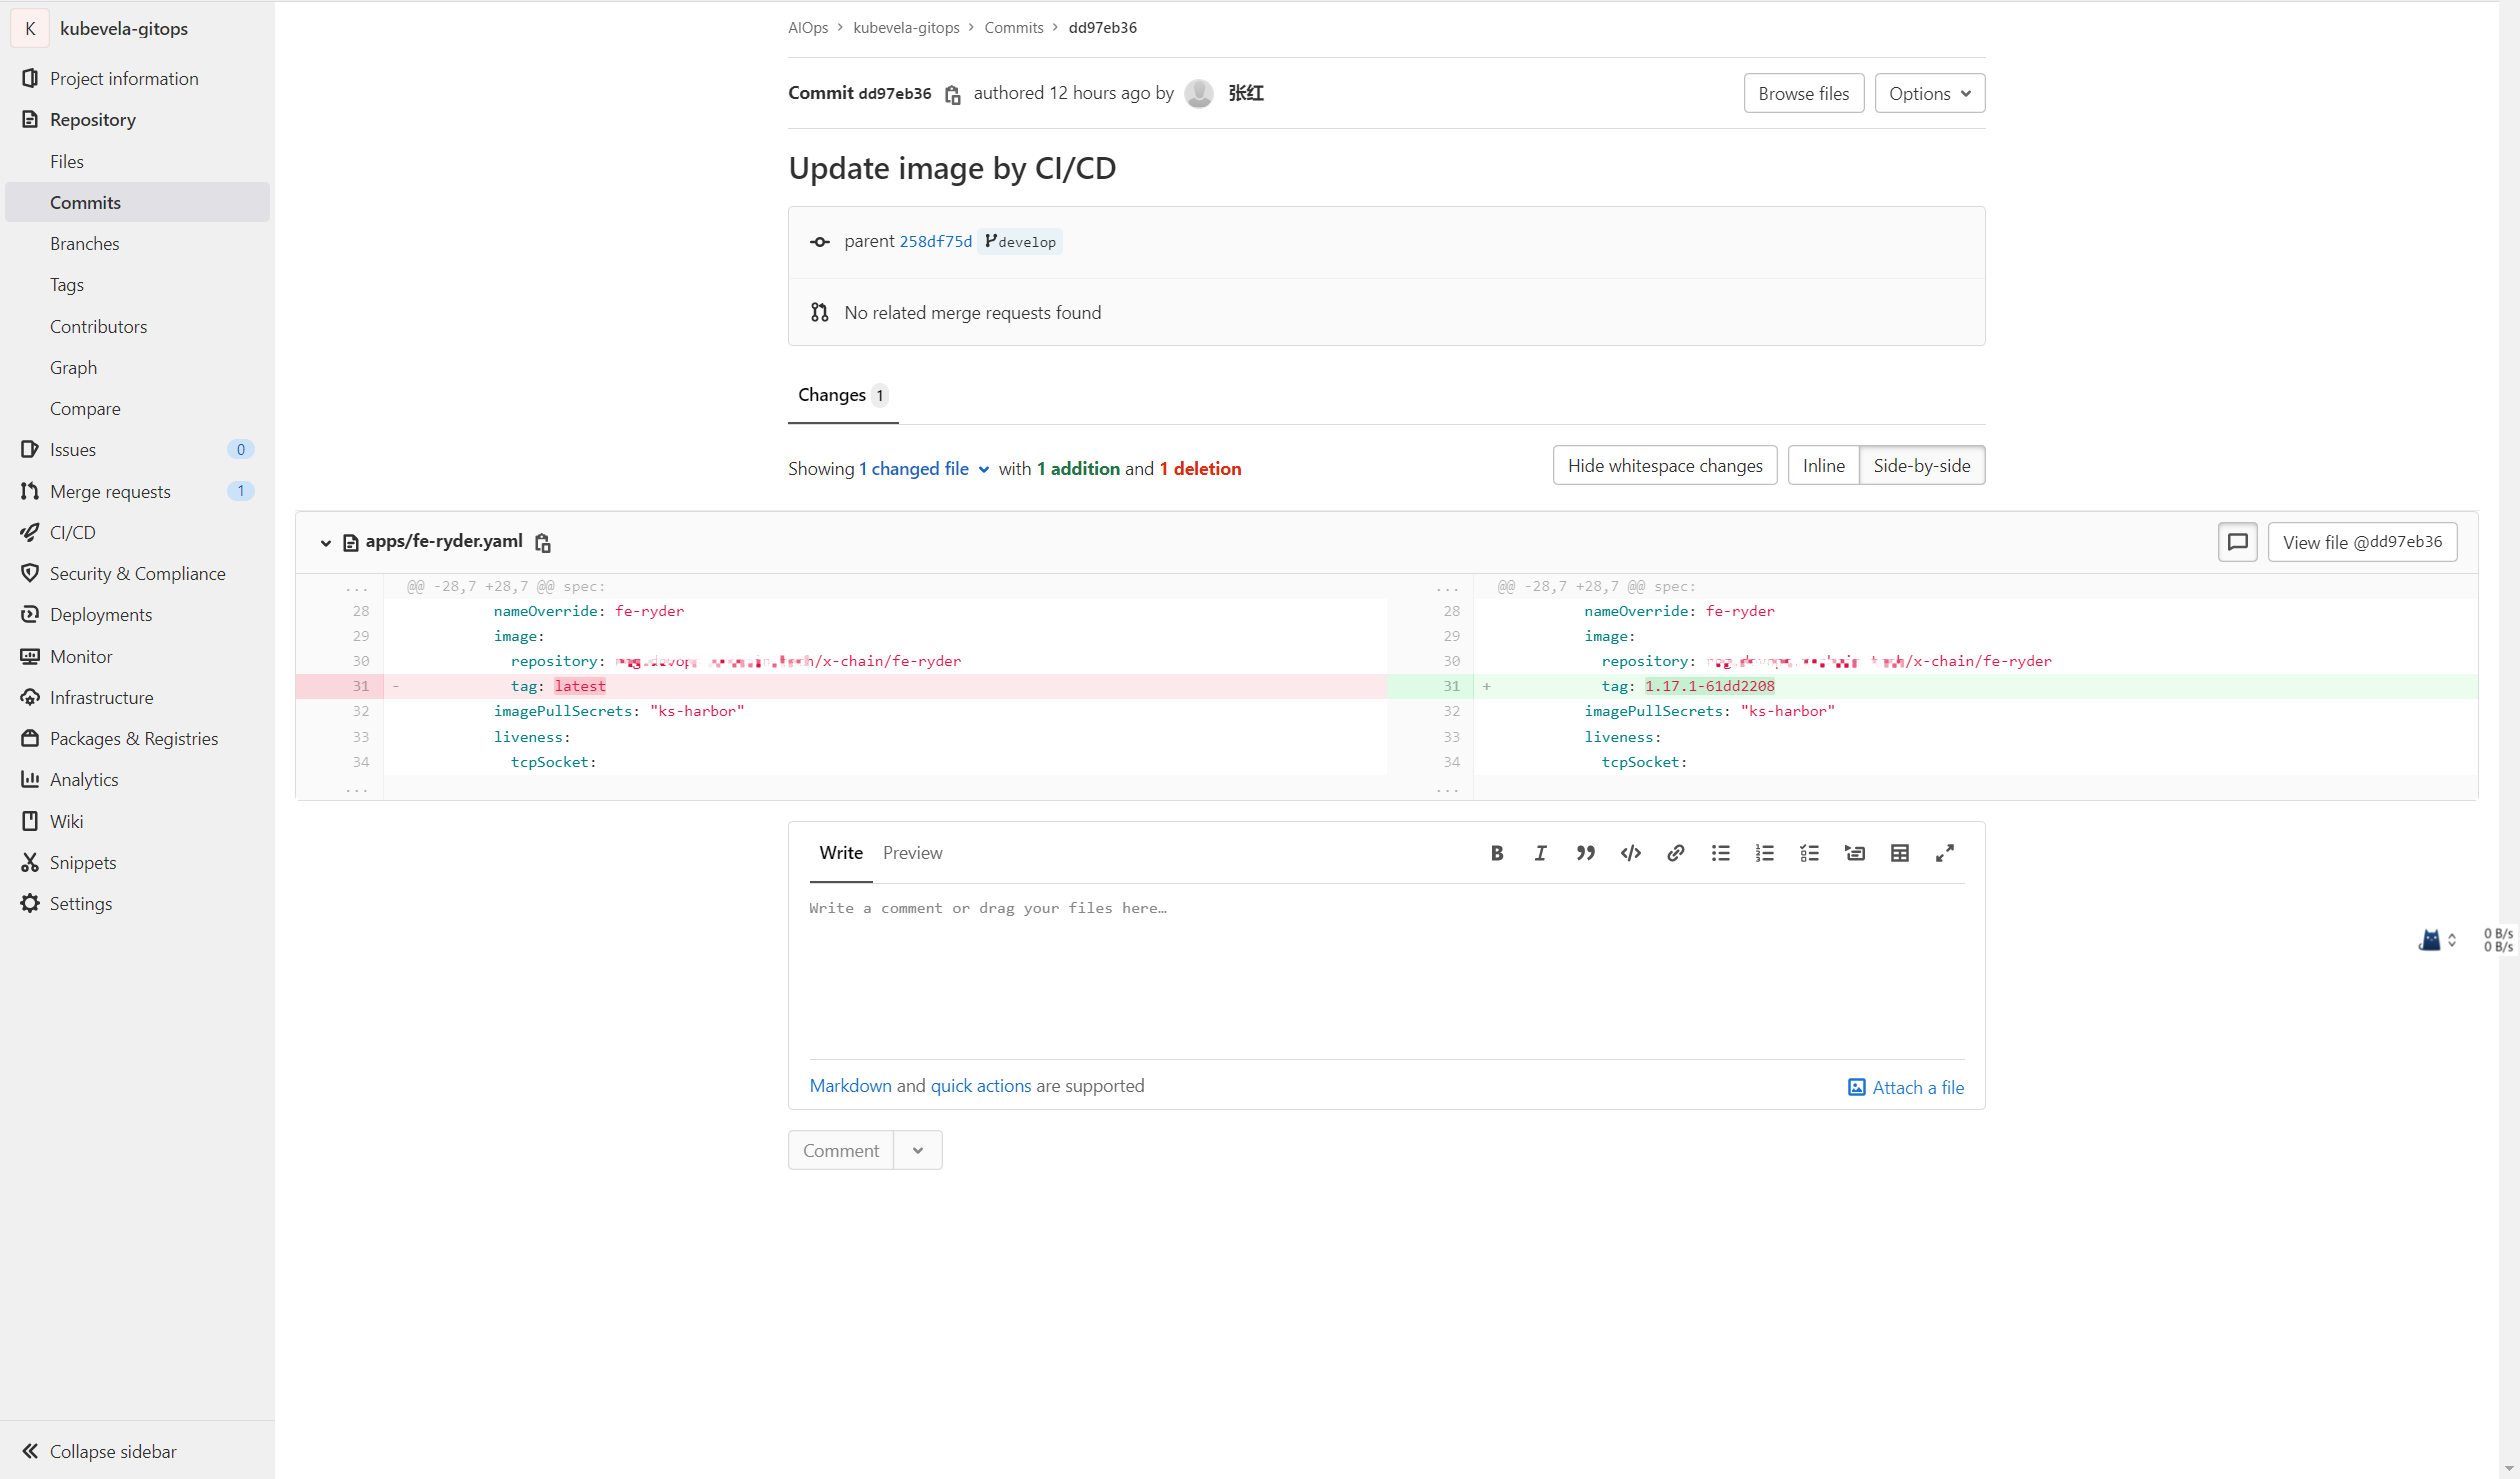Toggle bold formatting in comment editor
Image resolution: width=2520 pixels, height=1479 pixels.
pyautogui.click(x=1497, y=852)
